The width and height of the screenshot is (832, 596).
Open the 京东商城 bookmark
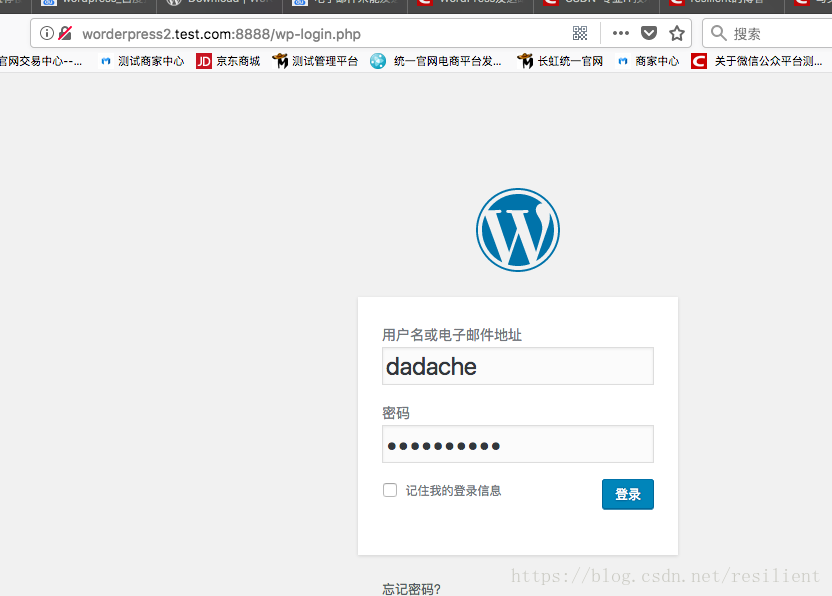[x=228, y=62]
